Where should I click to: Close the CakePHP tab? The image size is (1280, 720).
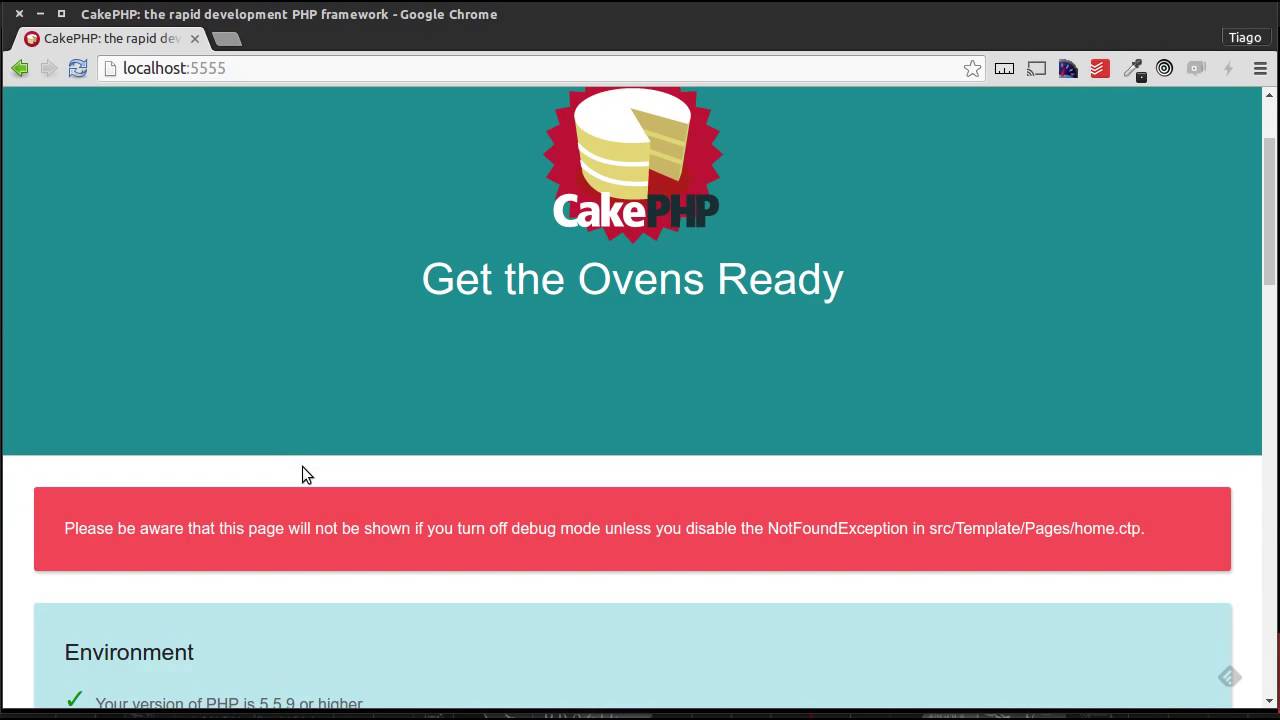coord(194,39)
